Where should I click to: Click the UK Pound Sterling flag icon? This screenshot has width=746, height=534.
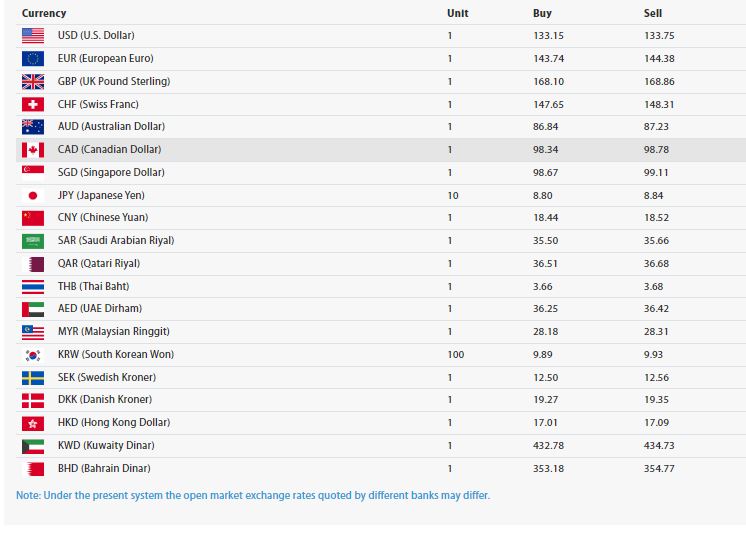[33, 82]
